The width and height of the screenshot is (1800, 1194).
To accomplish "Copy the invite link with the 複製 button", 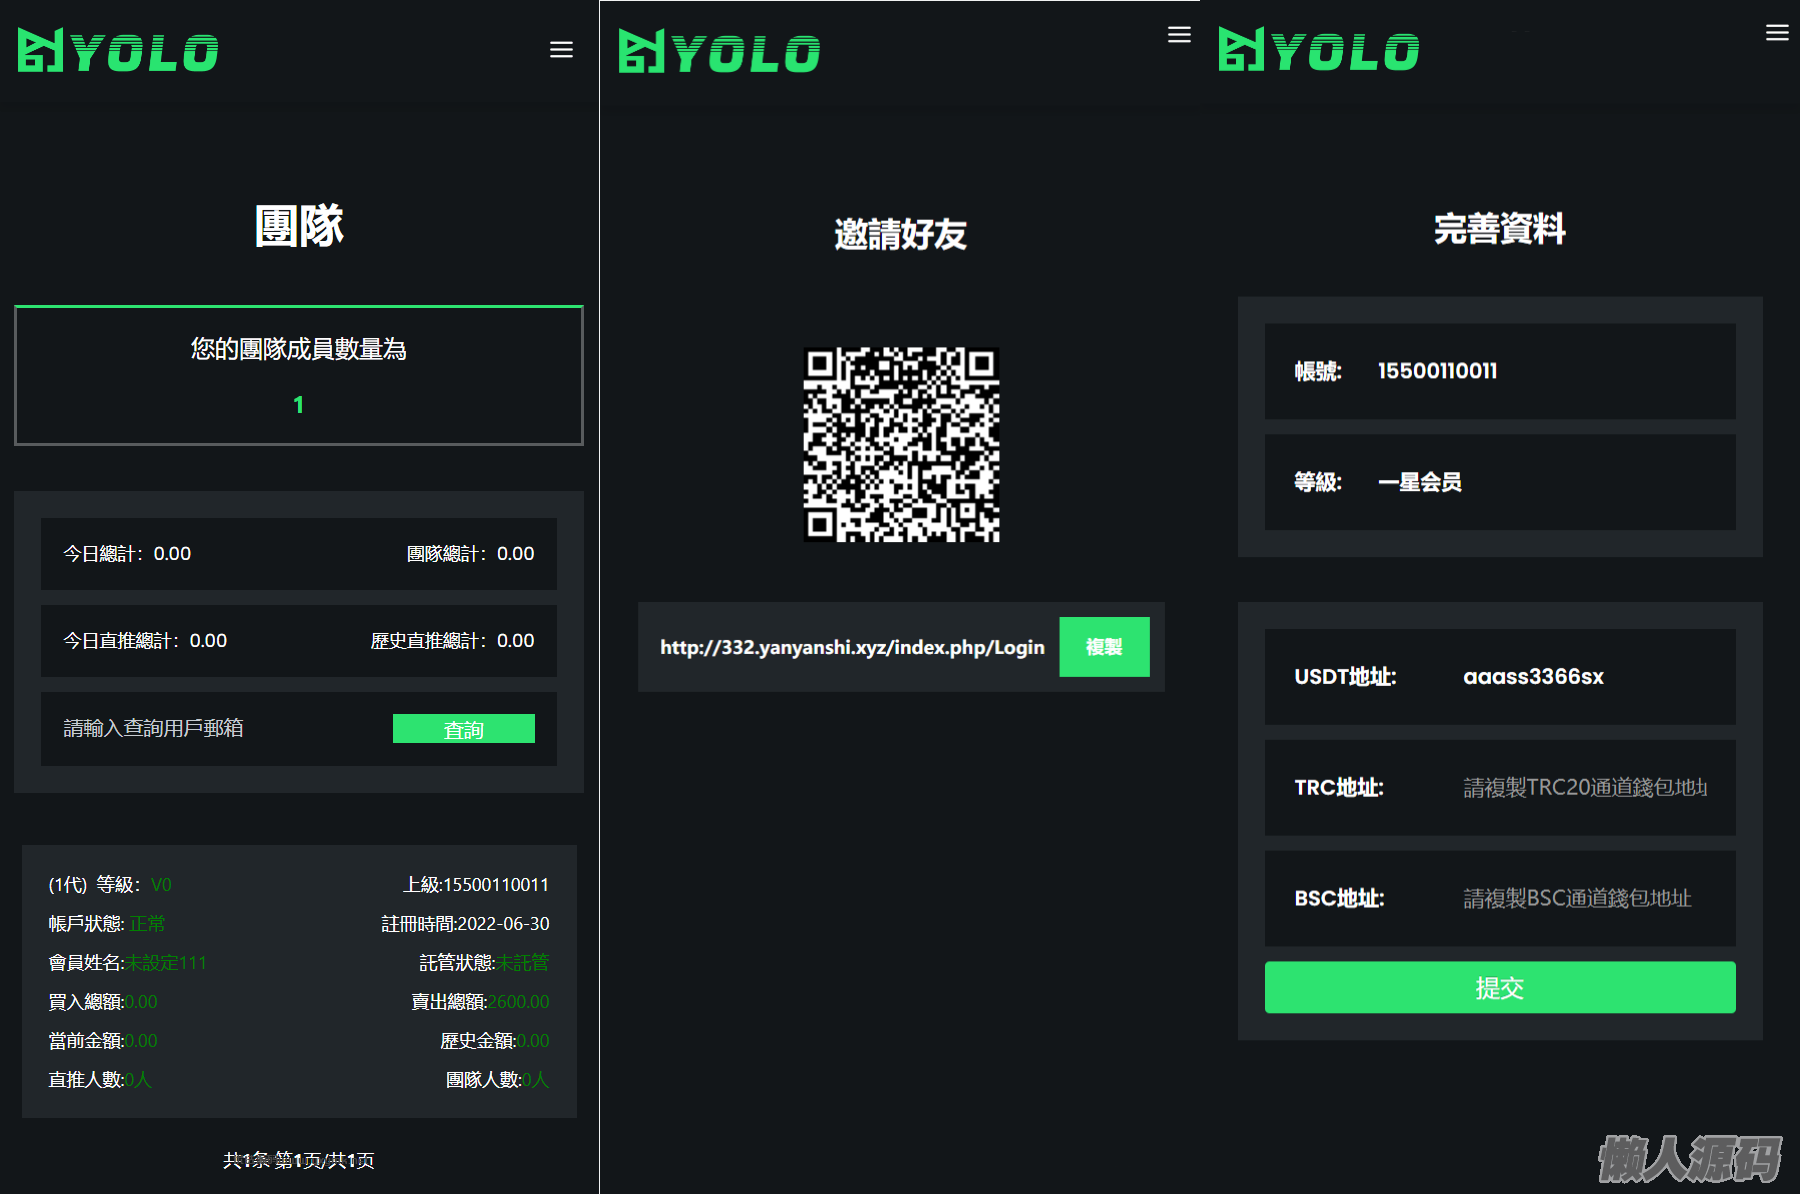I will (x=1104, y=647).
